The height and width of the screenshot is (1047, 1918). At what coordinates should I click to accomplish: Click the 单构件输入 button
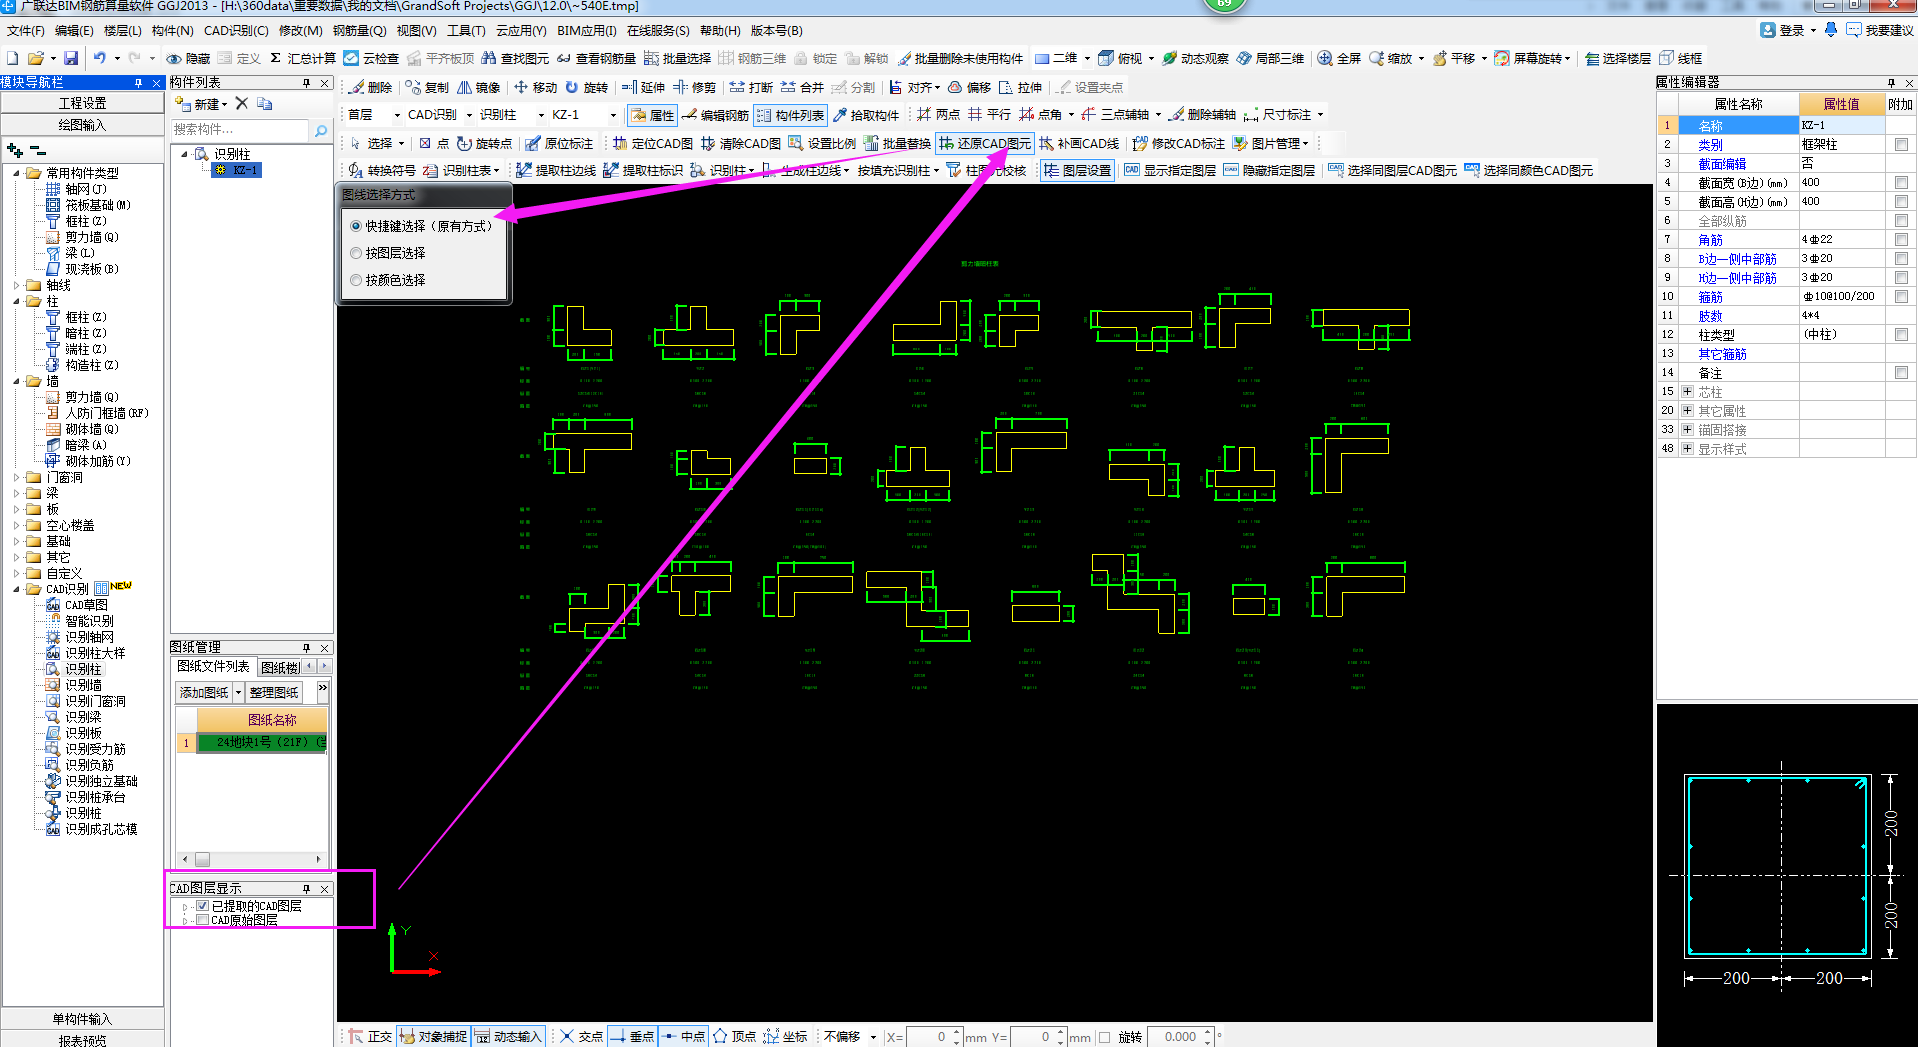pyautogui.click(x=82, y=1019)
